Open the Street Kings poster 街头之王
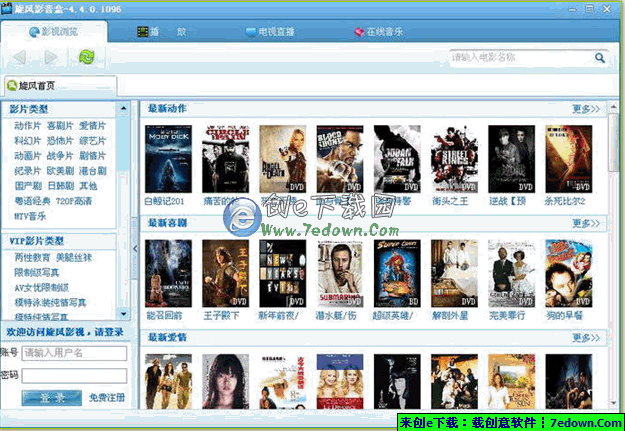The height and width of the screenshot is (431, 625). (x=454, y=159)
